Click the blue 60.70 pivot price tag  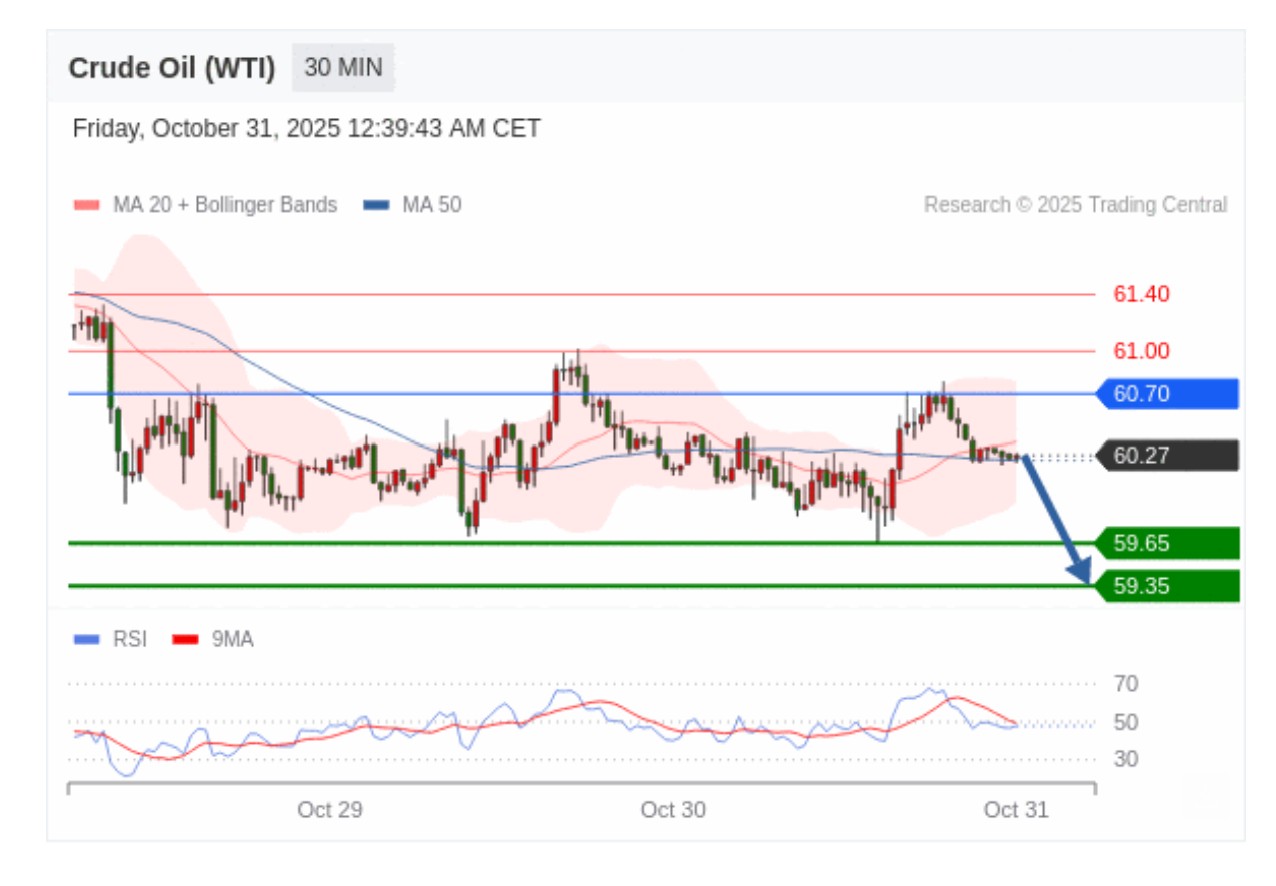[x=1166, y=394]
